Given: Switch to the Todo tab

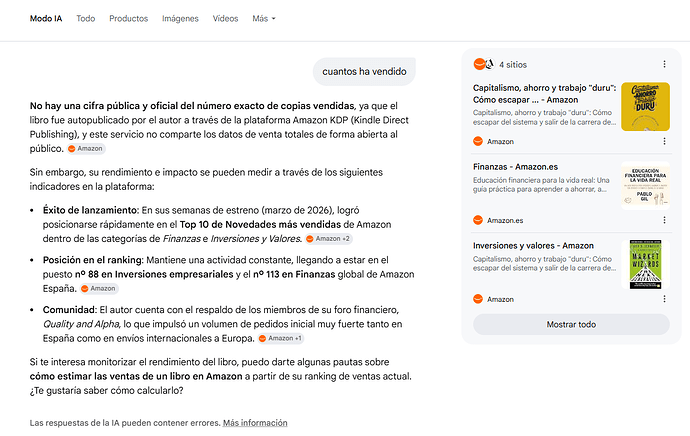Looking at the screenshot, I should point(85,18).
